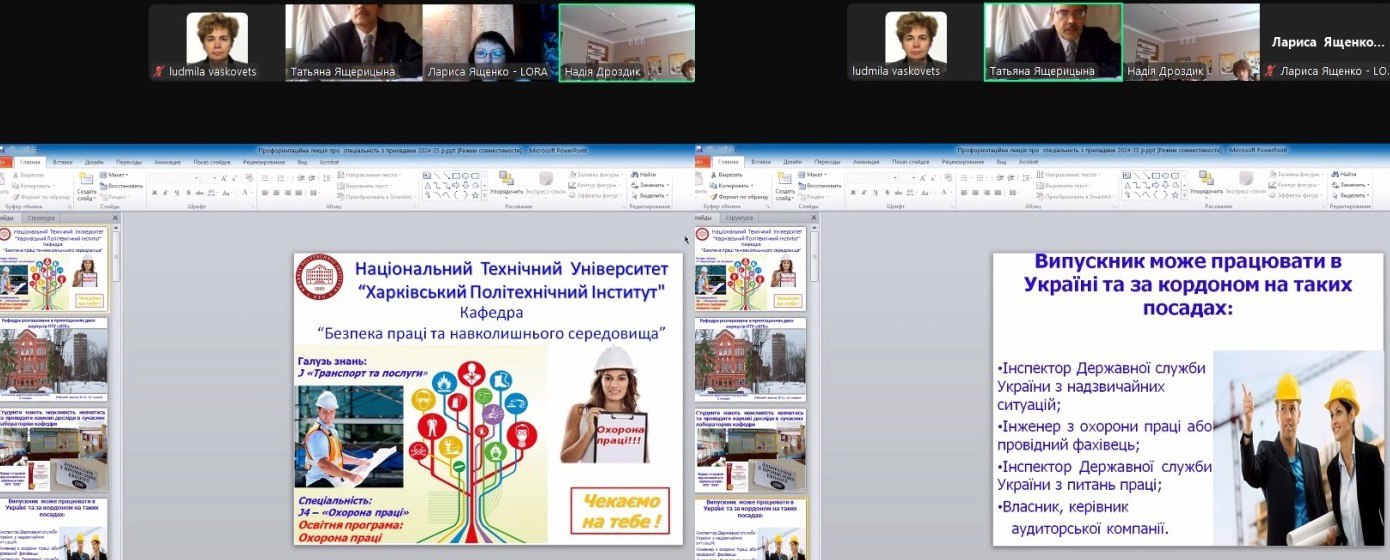Close the slides pane in the right PowerPoint
The width and height of the screenshot is (1390, 560).
coord(815,218)
